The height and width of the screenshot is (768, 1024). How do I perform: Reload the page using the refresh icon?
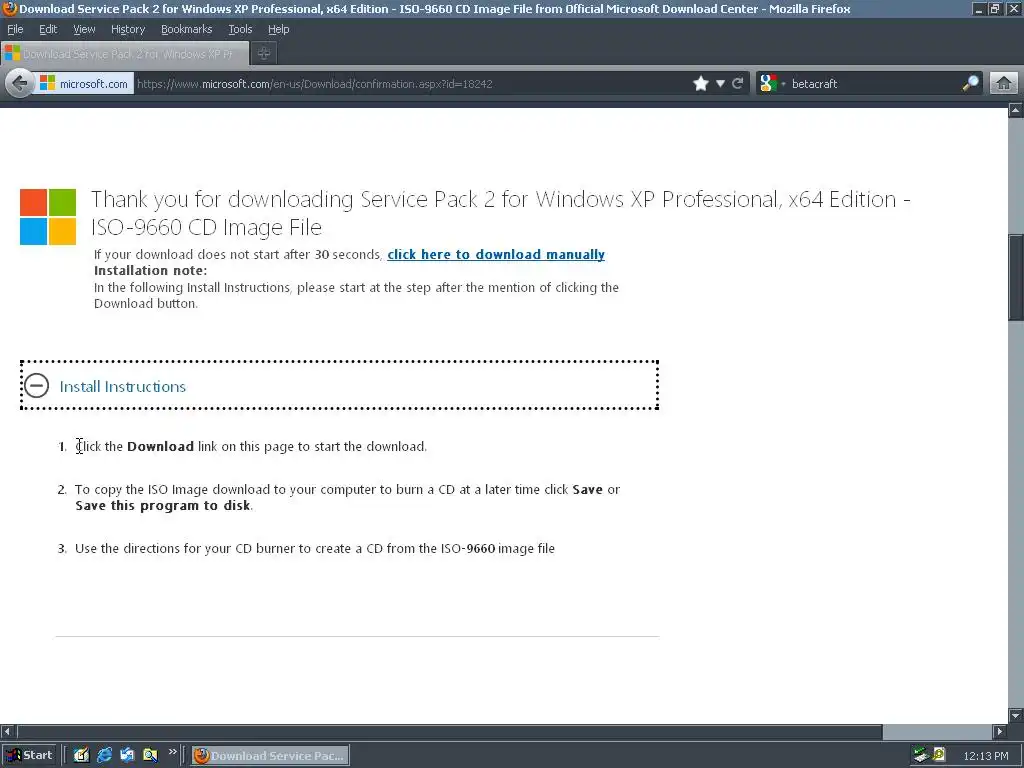tap(738, 84)
